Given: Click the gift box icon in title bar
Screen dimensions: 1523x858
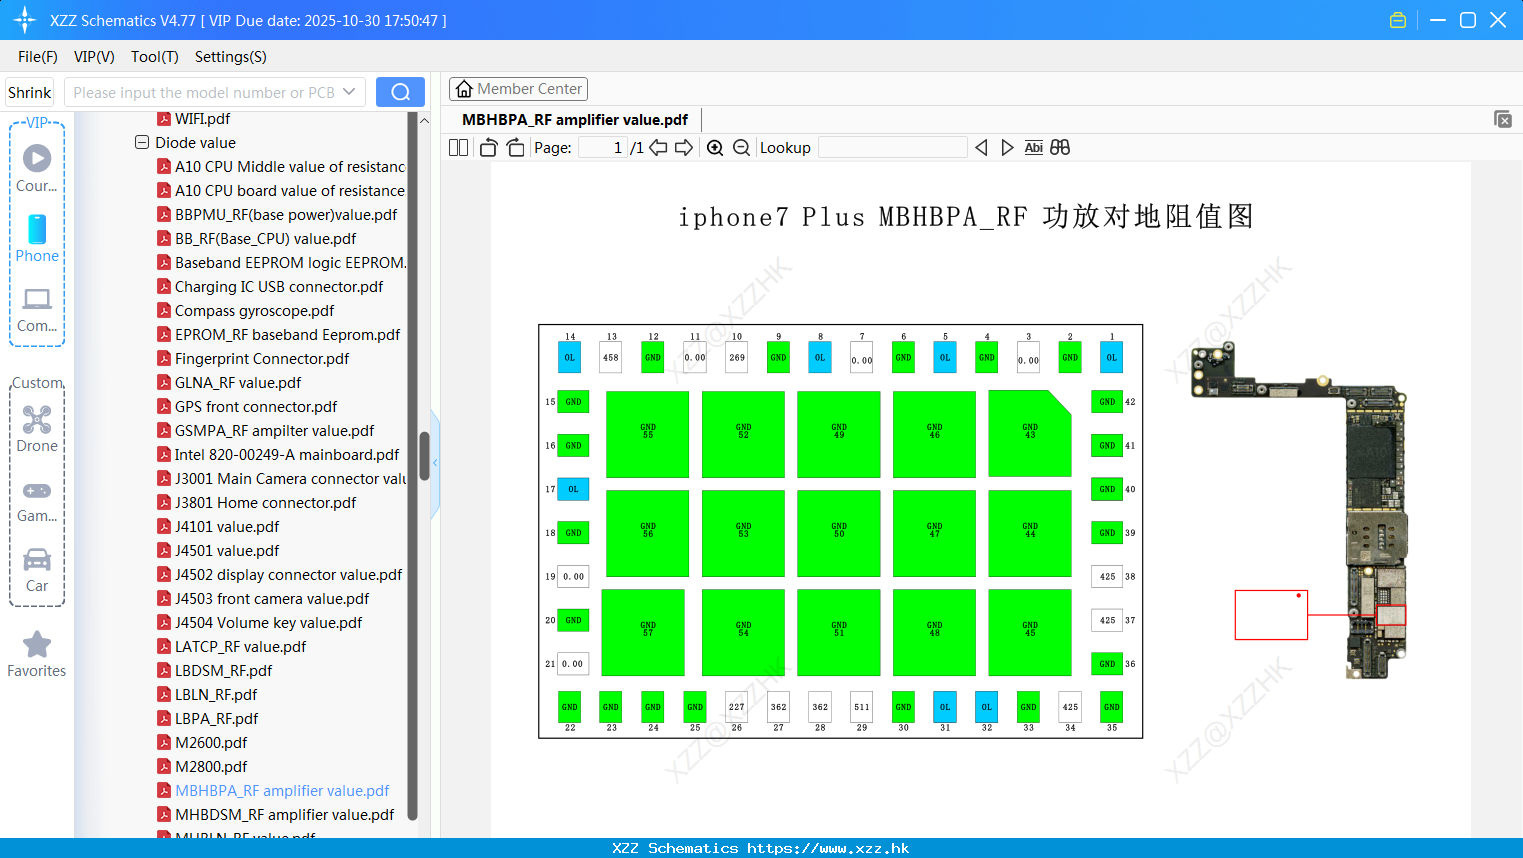Looking at the screenshot, I should 1398,20.
